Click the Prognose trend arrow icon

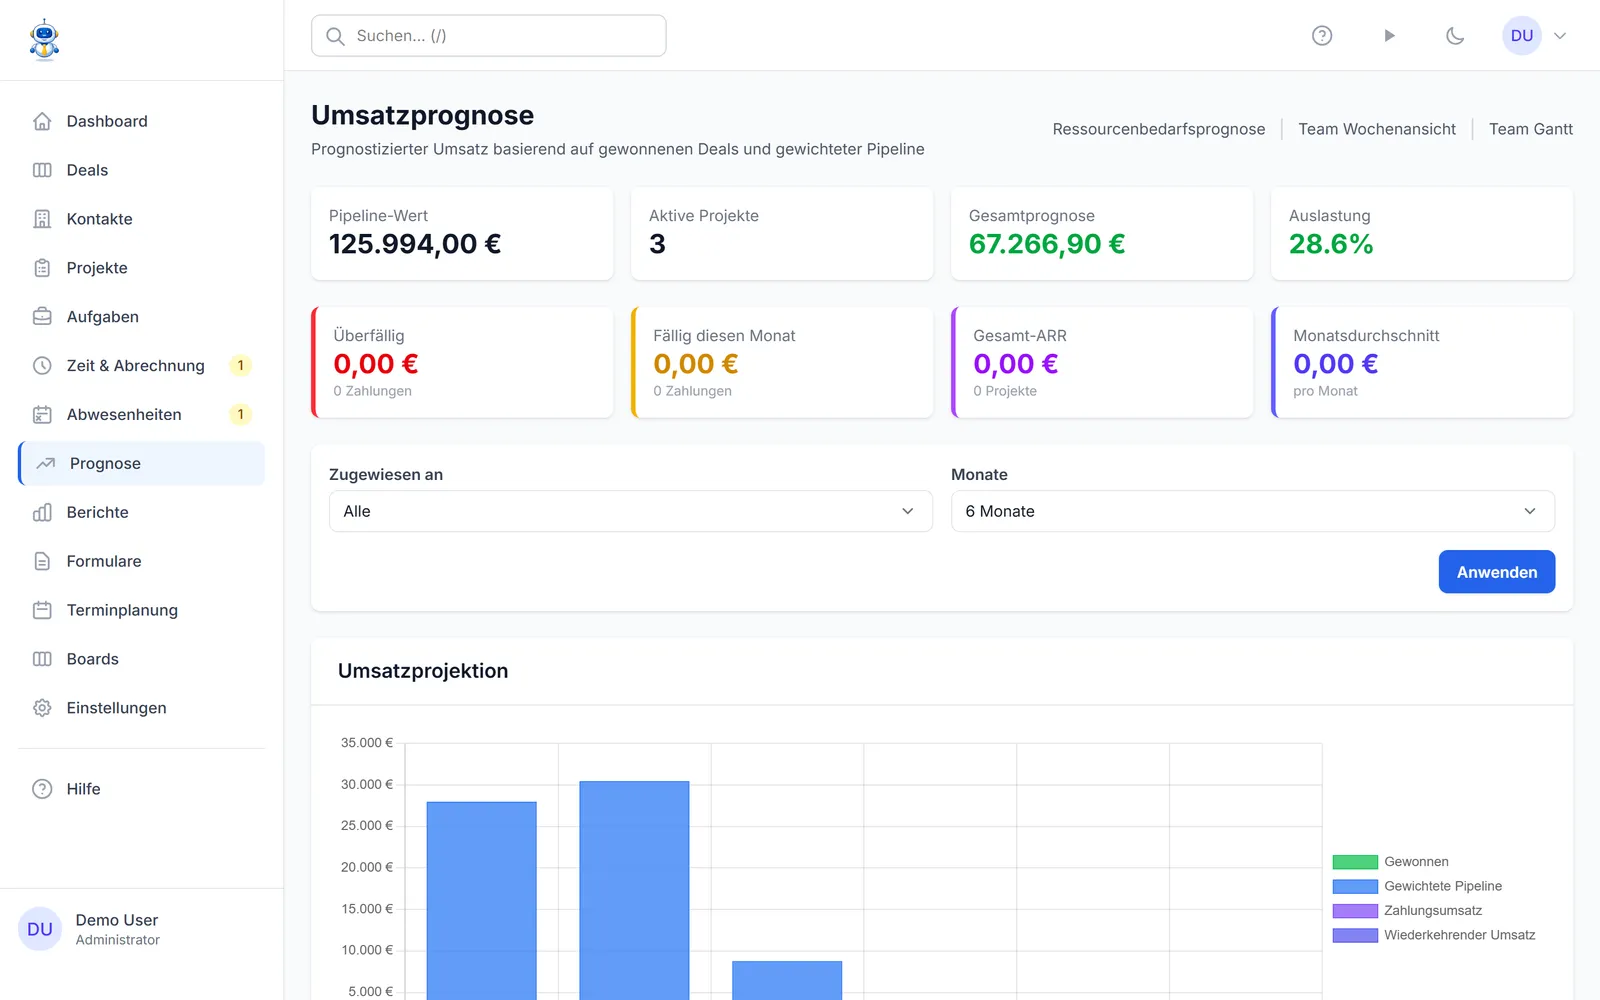click(46, 464)
